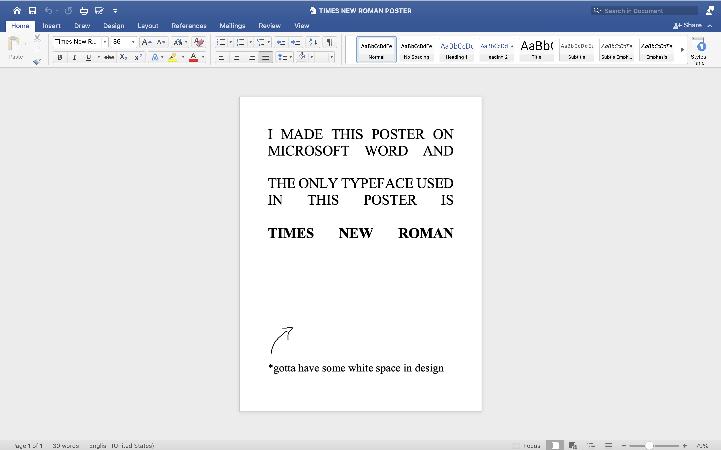Start a bulleted list

[221, 42]
